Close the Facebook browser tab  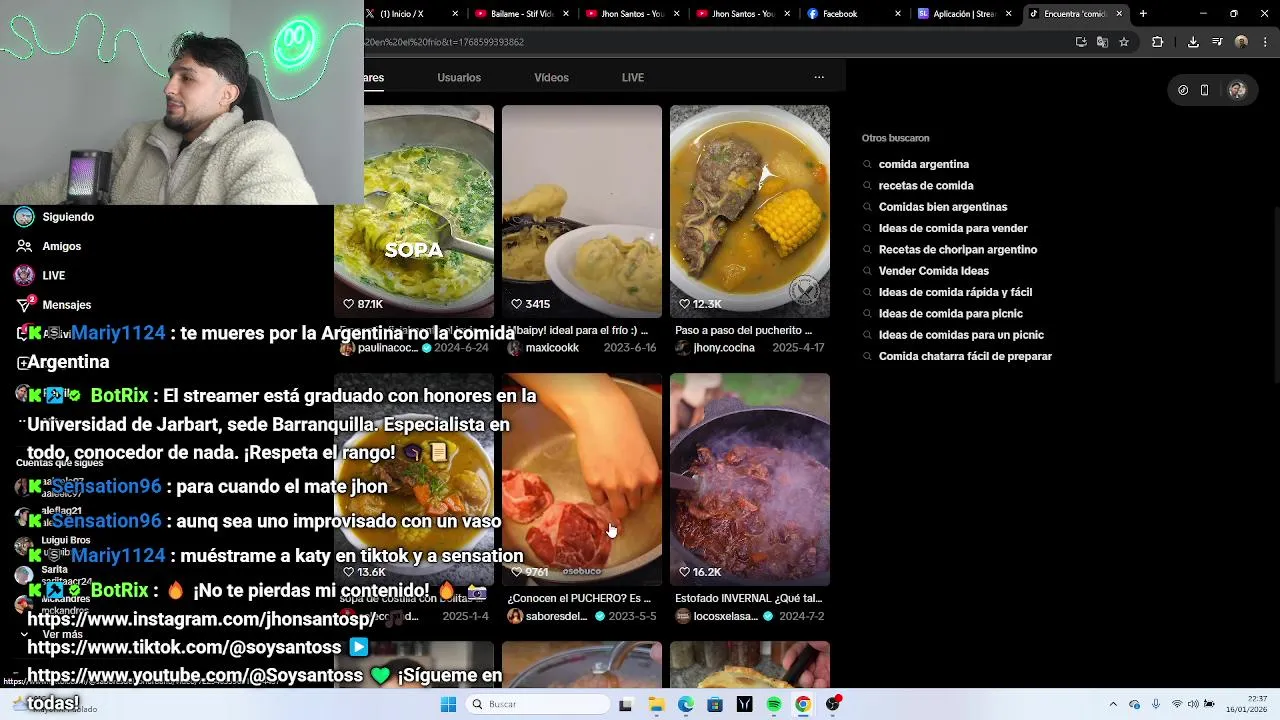[897, 14]
